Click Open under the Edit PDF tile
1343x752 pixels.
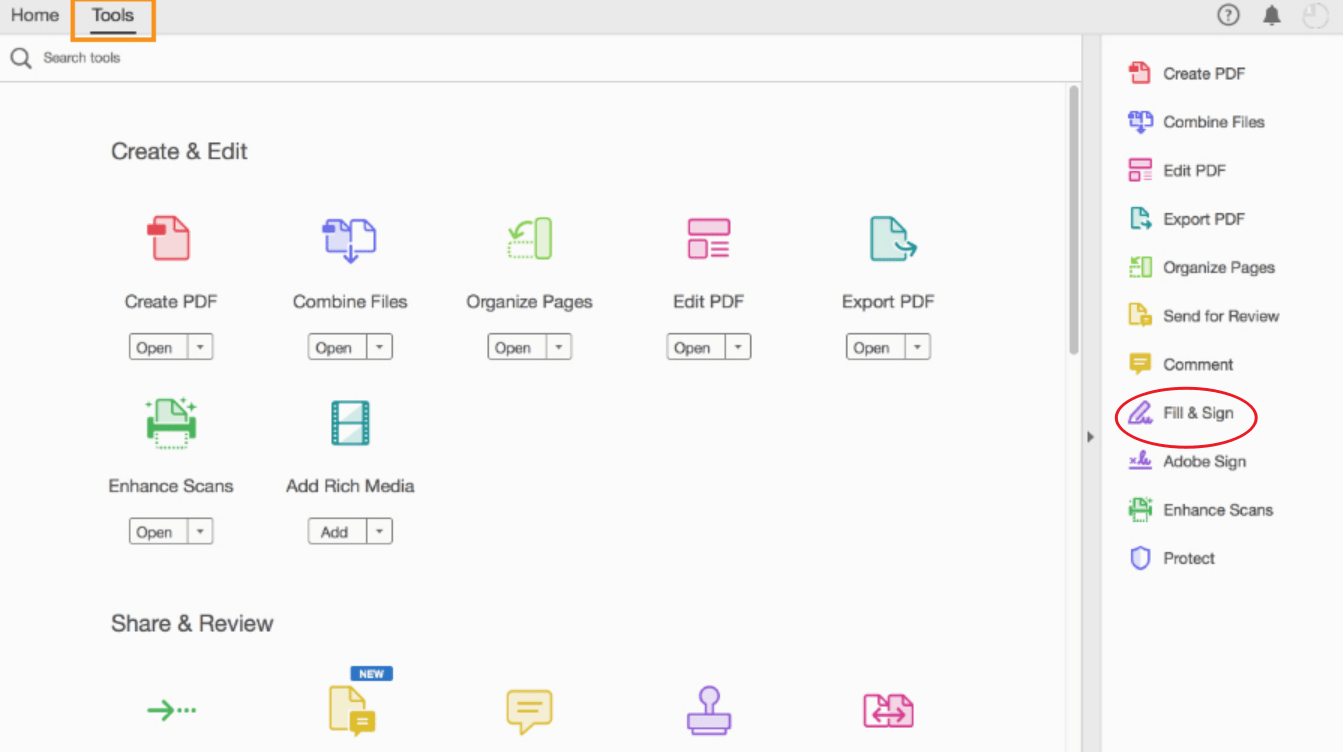696,347
